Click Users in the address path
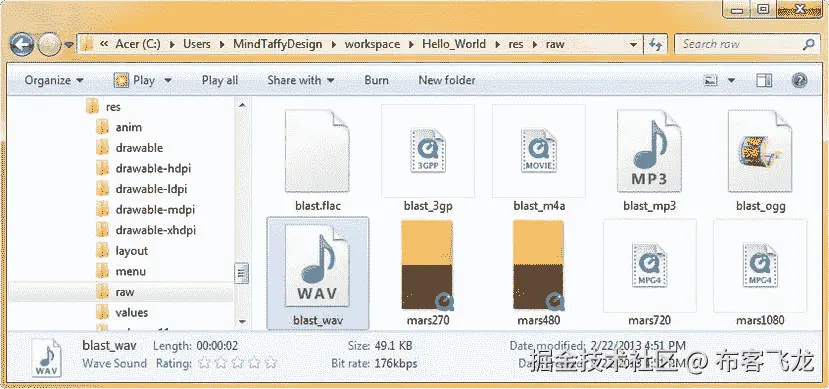 tap(197, 44)
